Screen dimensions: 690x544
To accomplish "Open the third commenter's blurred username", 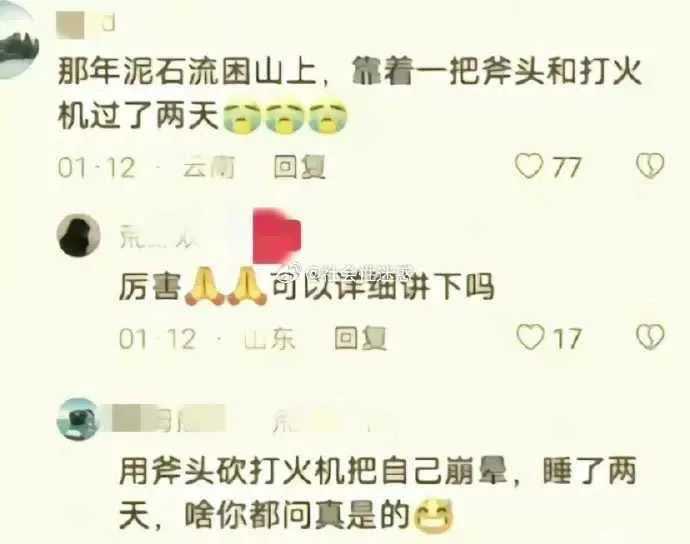I will click(169, 419).
